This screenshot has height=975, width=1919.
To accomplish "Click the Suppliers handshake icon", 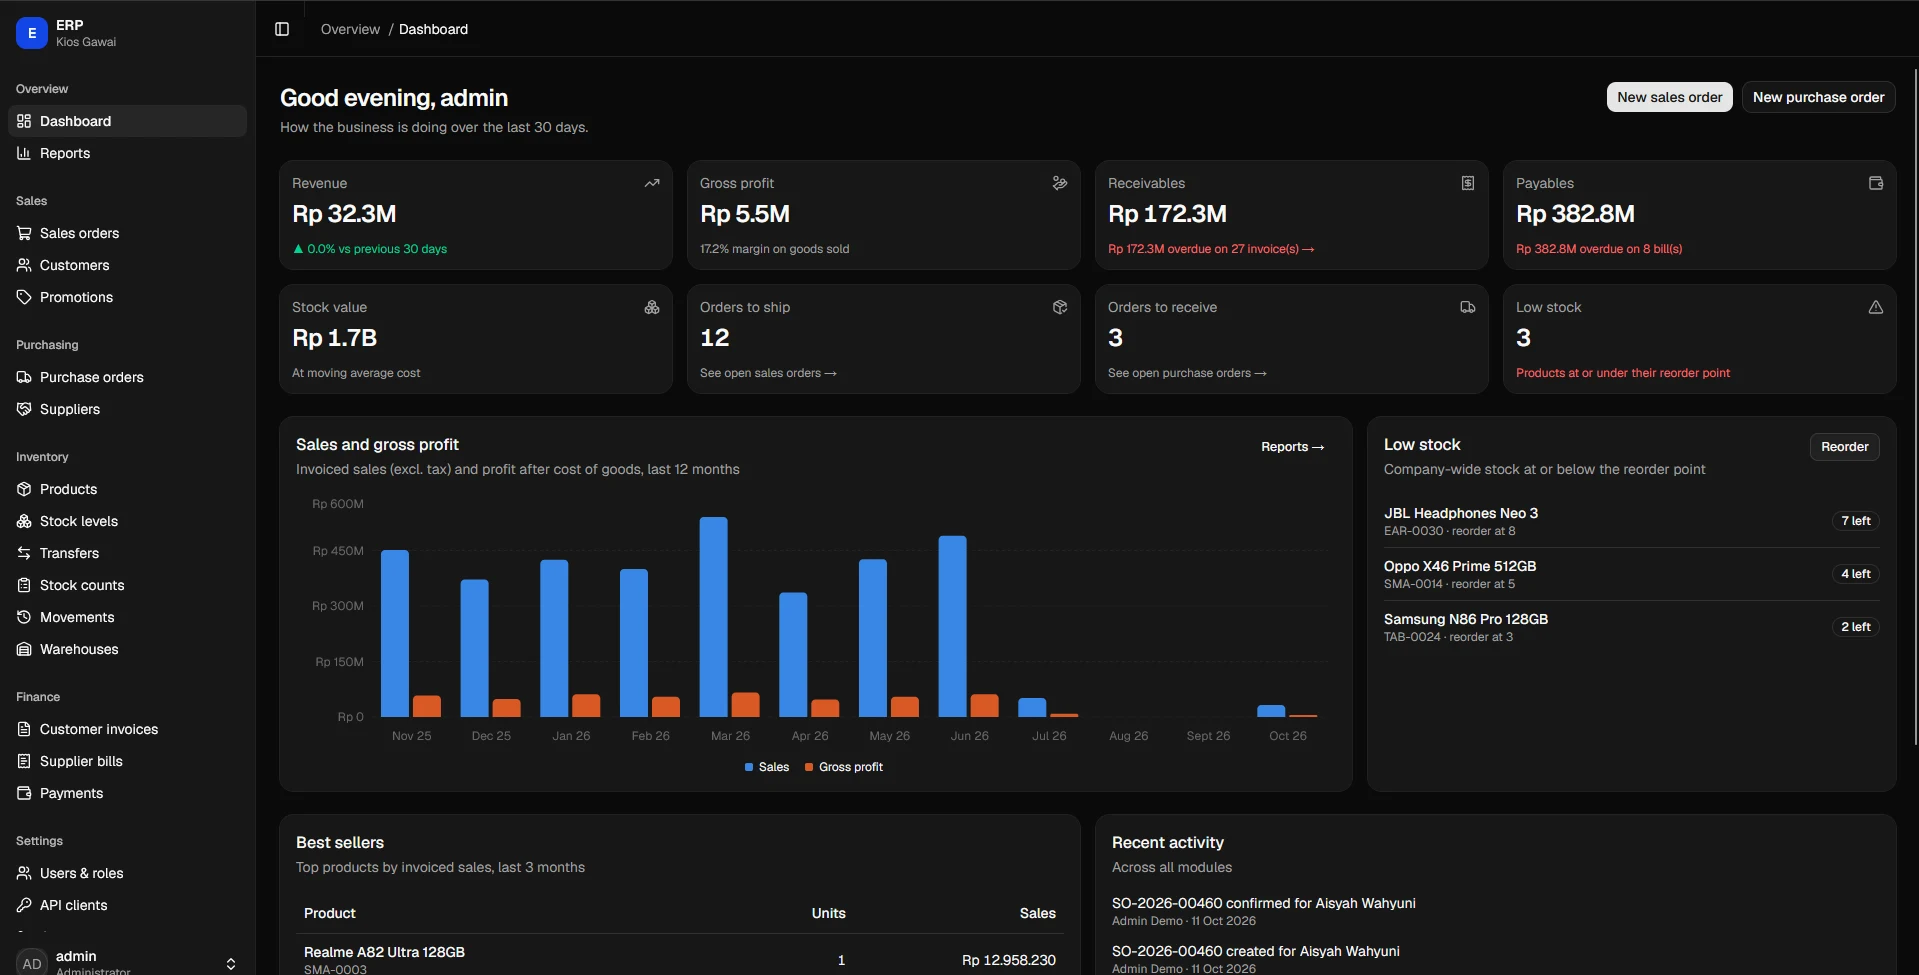I will [24, 409].
